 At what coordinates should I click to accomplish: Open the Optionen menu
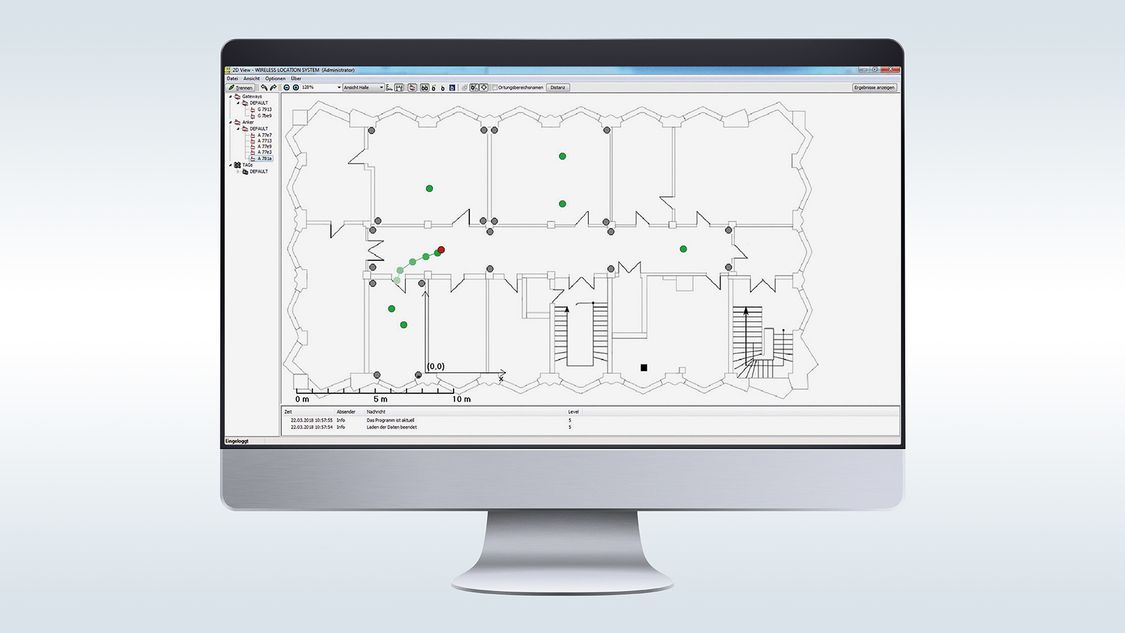coord(276,78)
